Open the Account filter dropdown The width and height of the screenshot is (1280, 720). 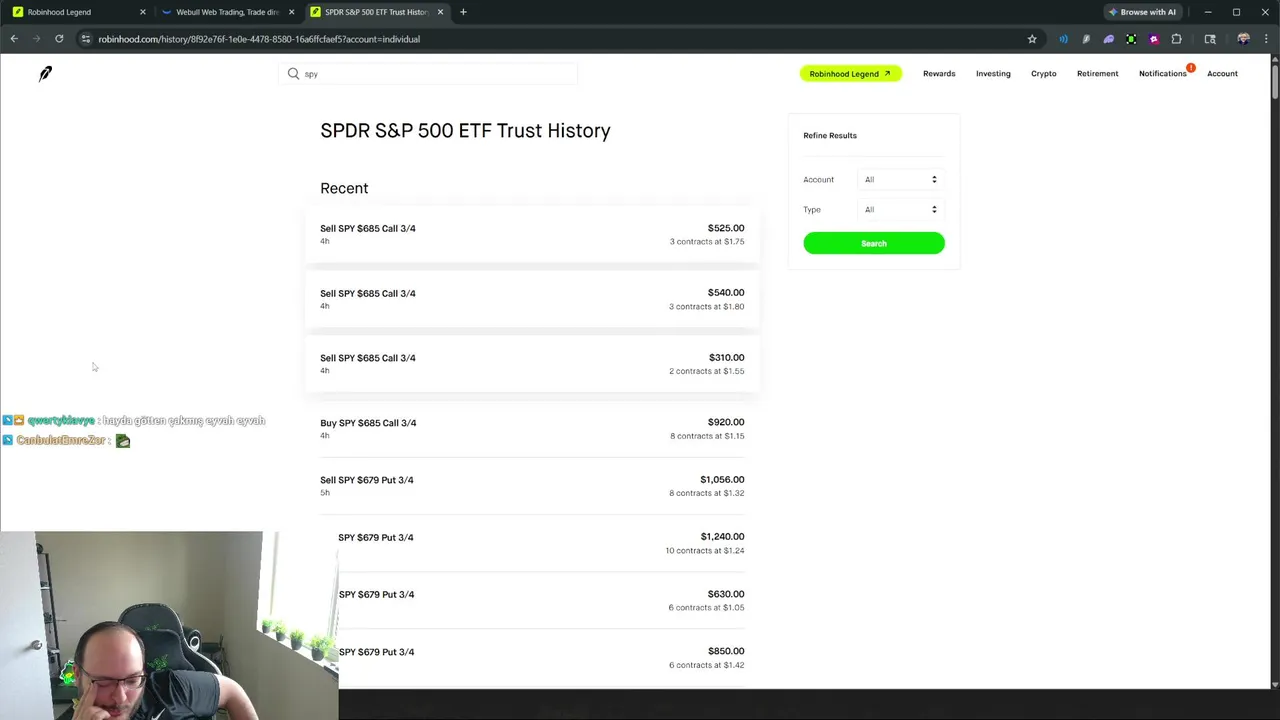[901, 179]
